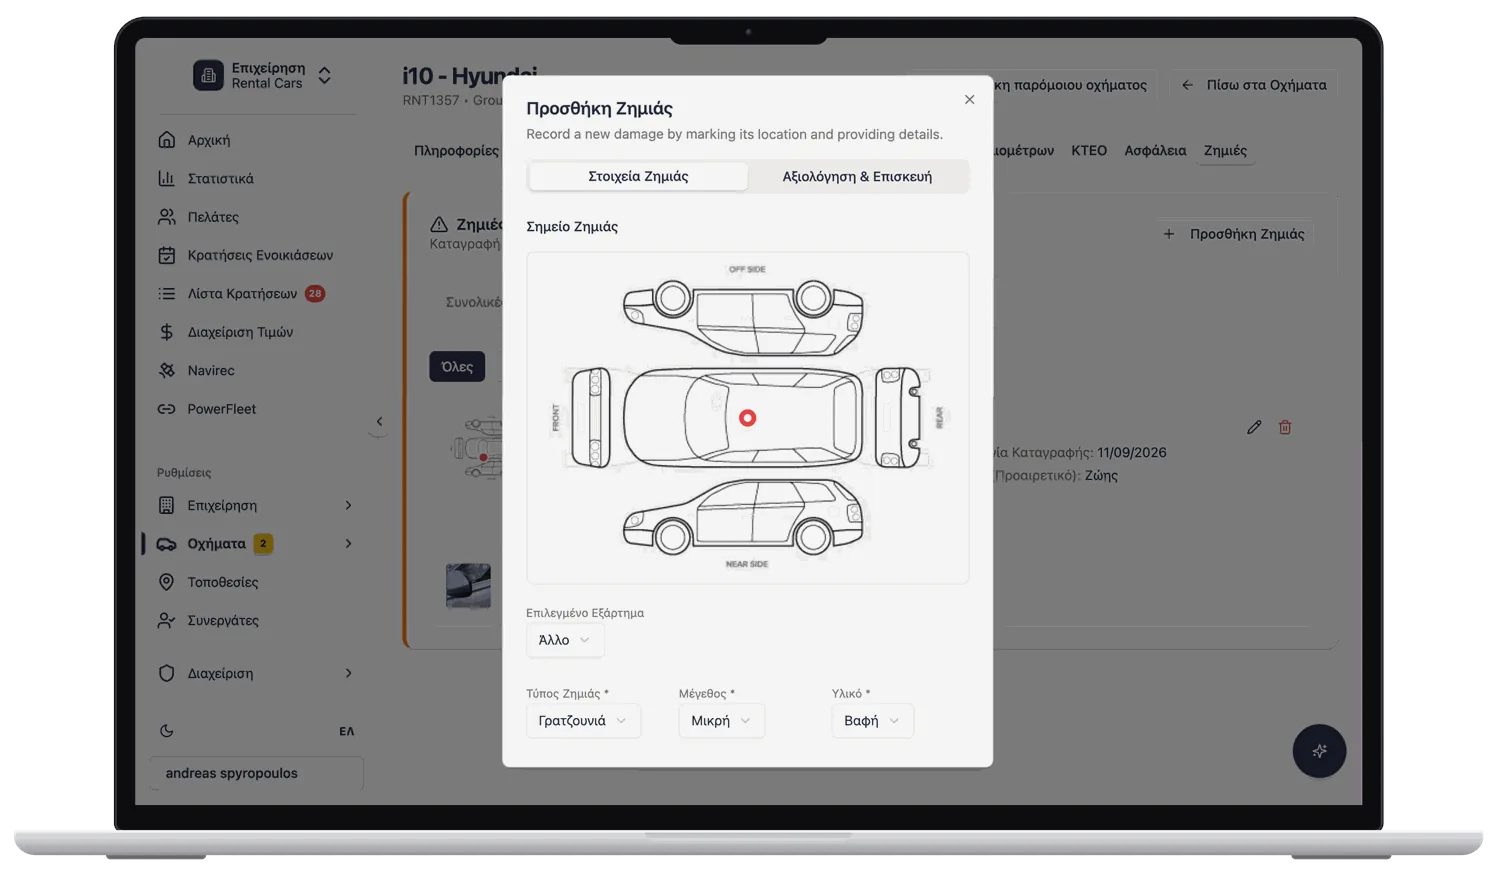
Task: Expand the Επιχείρηση Rental Cars switcher
Action: tap(262, 75)
